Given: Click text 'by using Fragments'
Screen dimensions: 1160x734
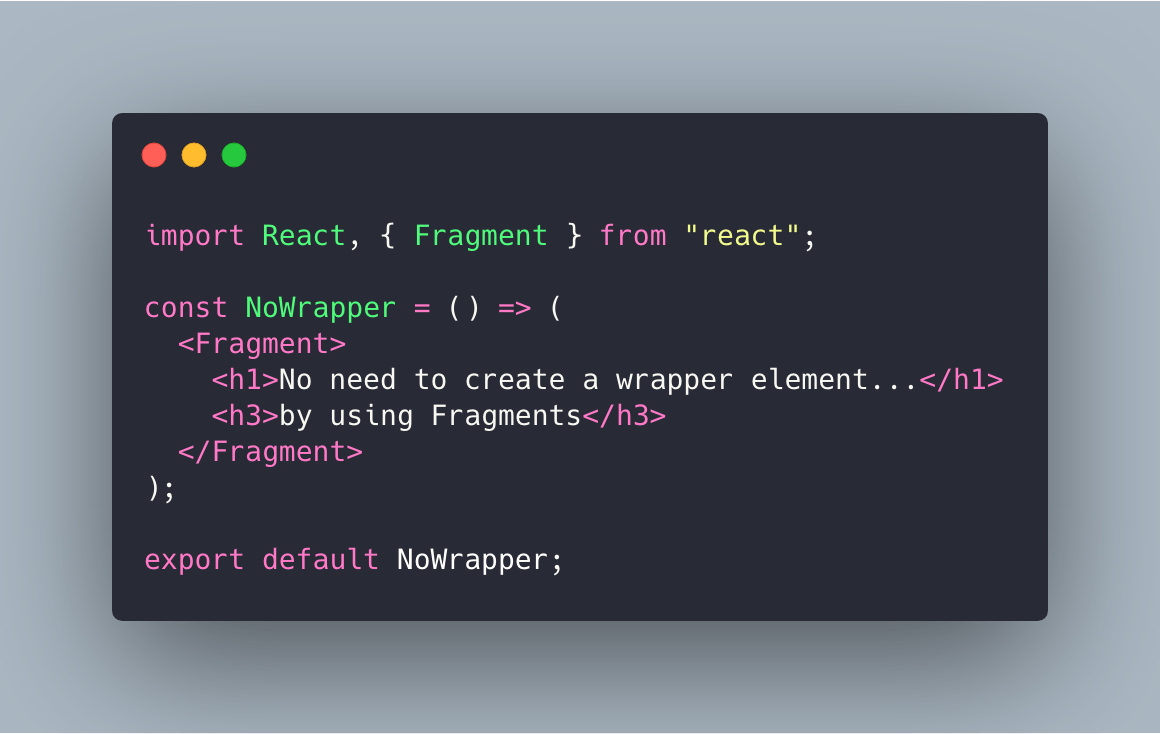Looking at the screenshot, I should pyautogui.click(x=431, y=417).
